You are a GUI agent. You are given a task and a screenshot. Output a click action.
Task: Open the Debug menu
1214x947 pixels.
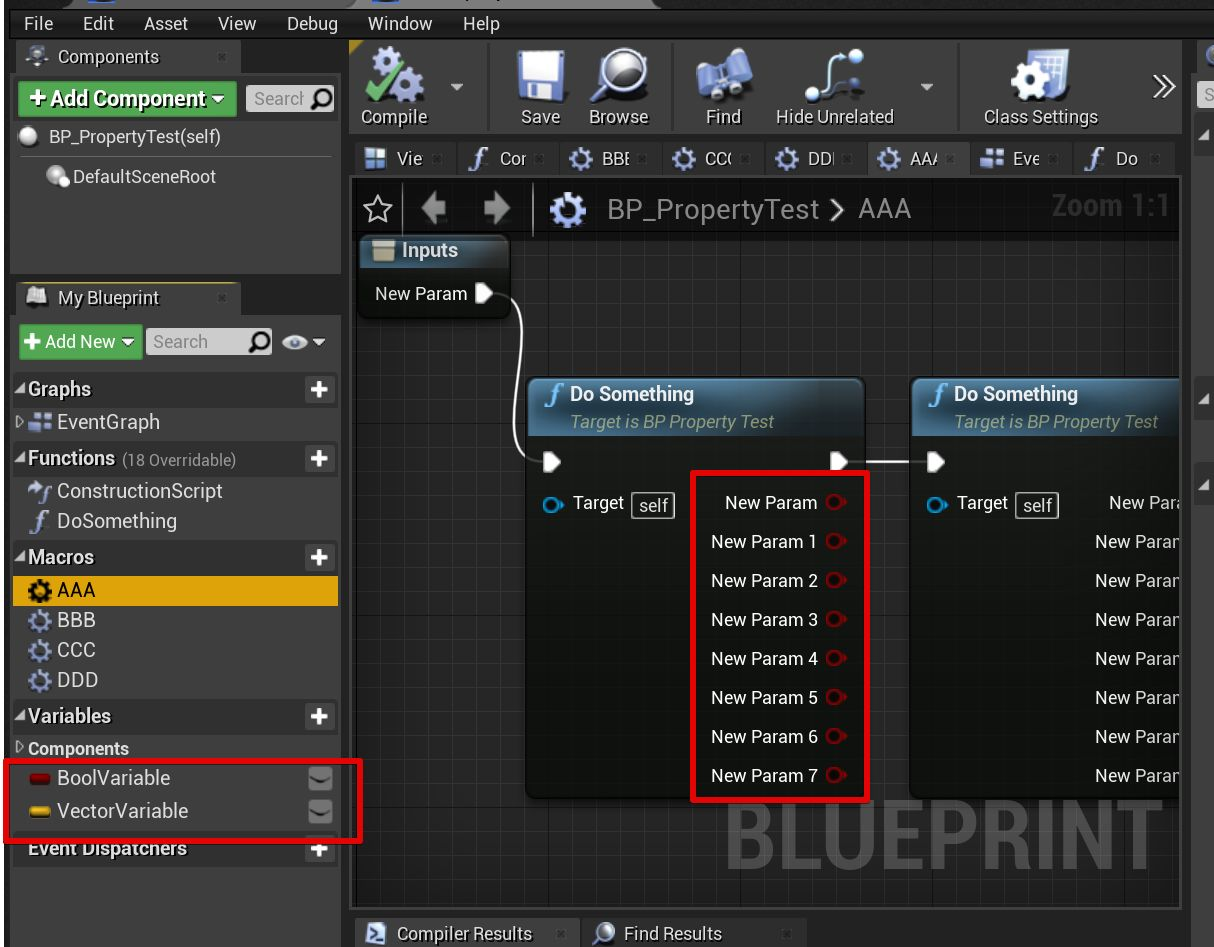click(311, 23)
